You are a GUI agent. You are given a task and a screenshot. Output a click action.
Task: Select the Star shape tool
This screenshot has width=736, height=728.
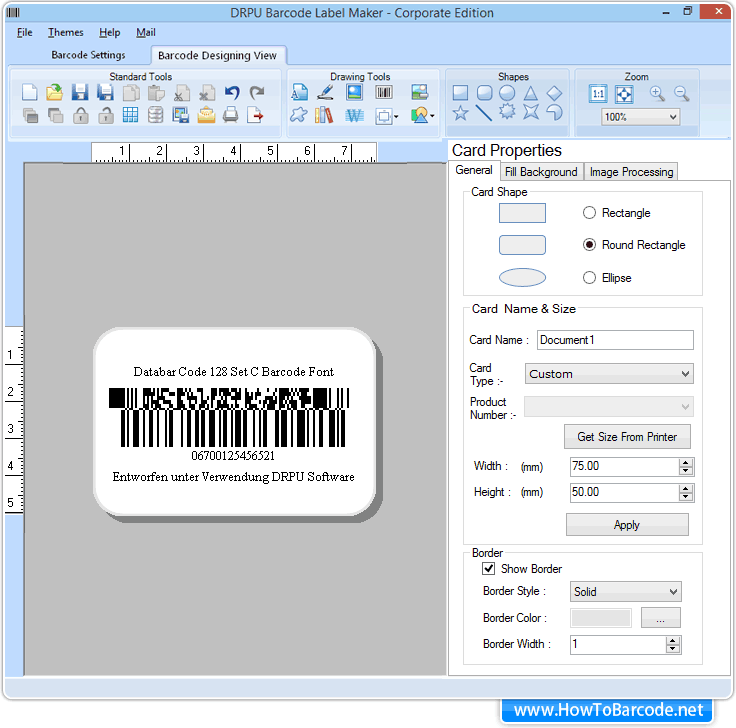point(460,113)
